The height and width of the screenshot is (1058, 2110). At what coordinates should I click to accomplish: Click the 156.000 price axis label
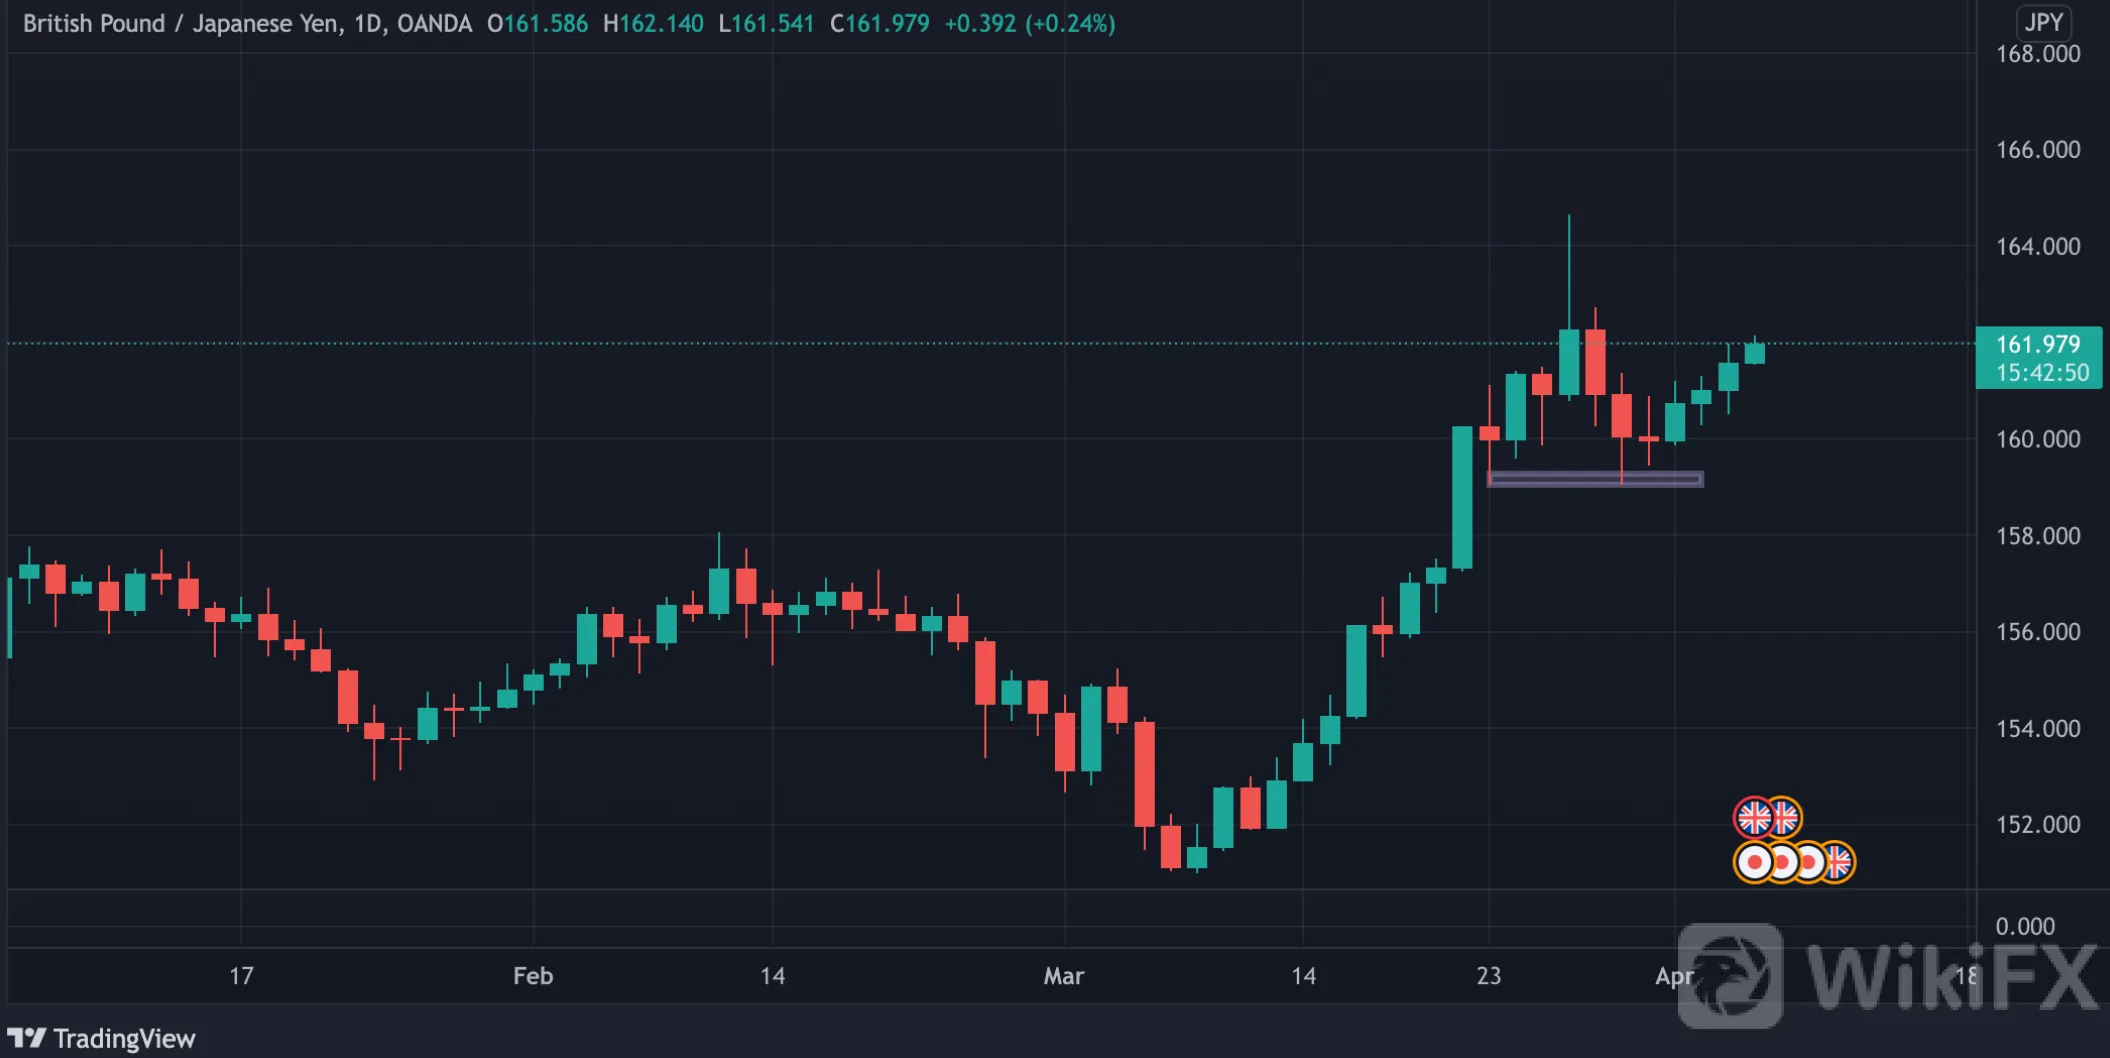coord(2038,632)
